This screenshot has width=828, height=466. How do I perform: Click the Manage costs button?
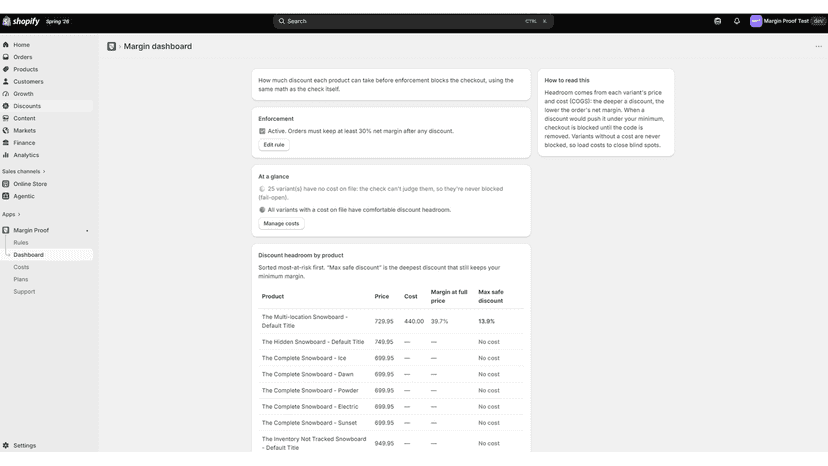click(281, 223)
